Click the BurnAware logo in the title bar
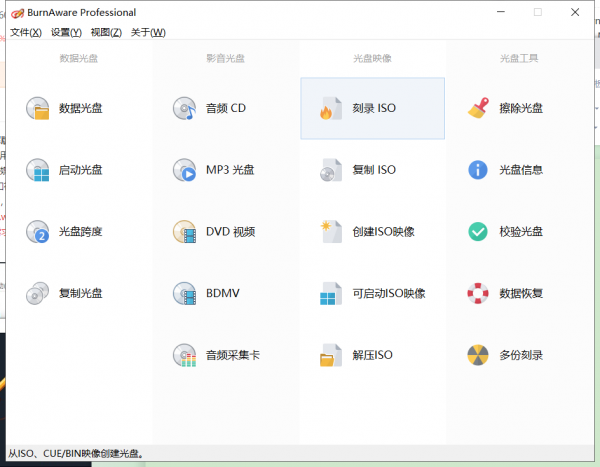Viewport: 600px width, 467px height. pos(18,13)
